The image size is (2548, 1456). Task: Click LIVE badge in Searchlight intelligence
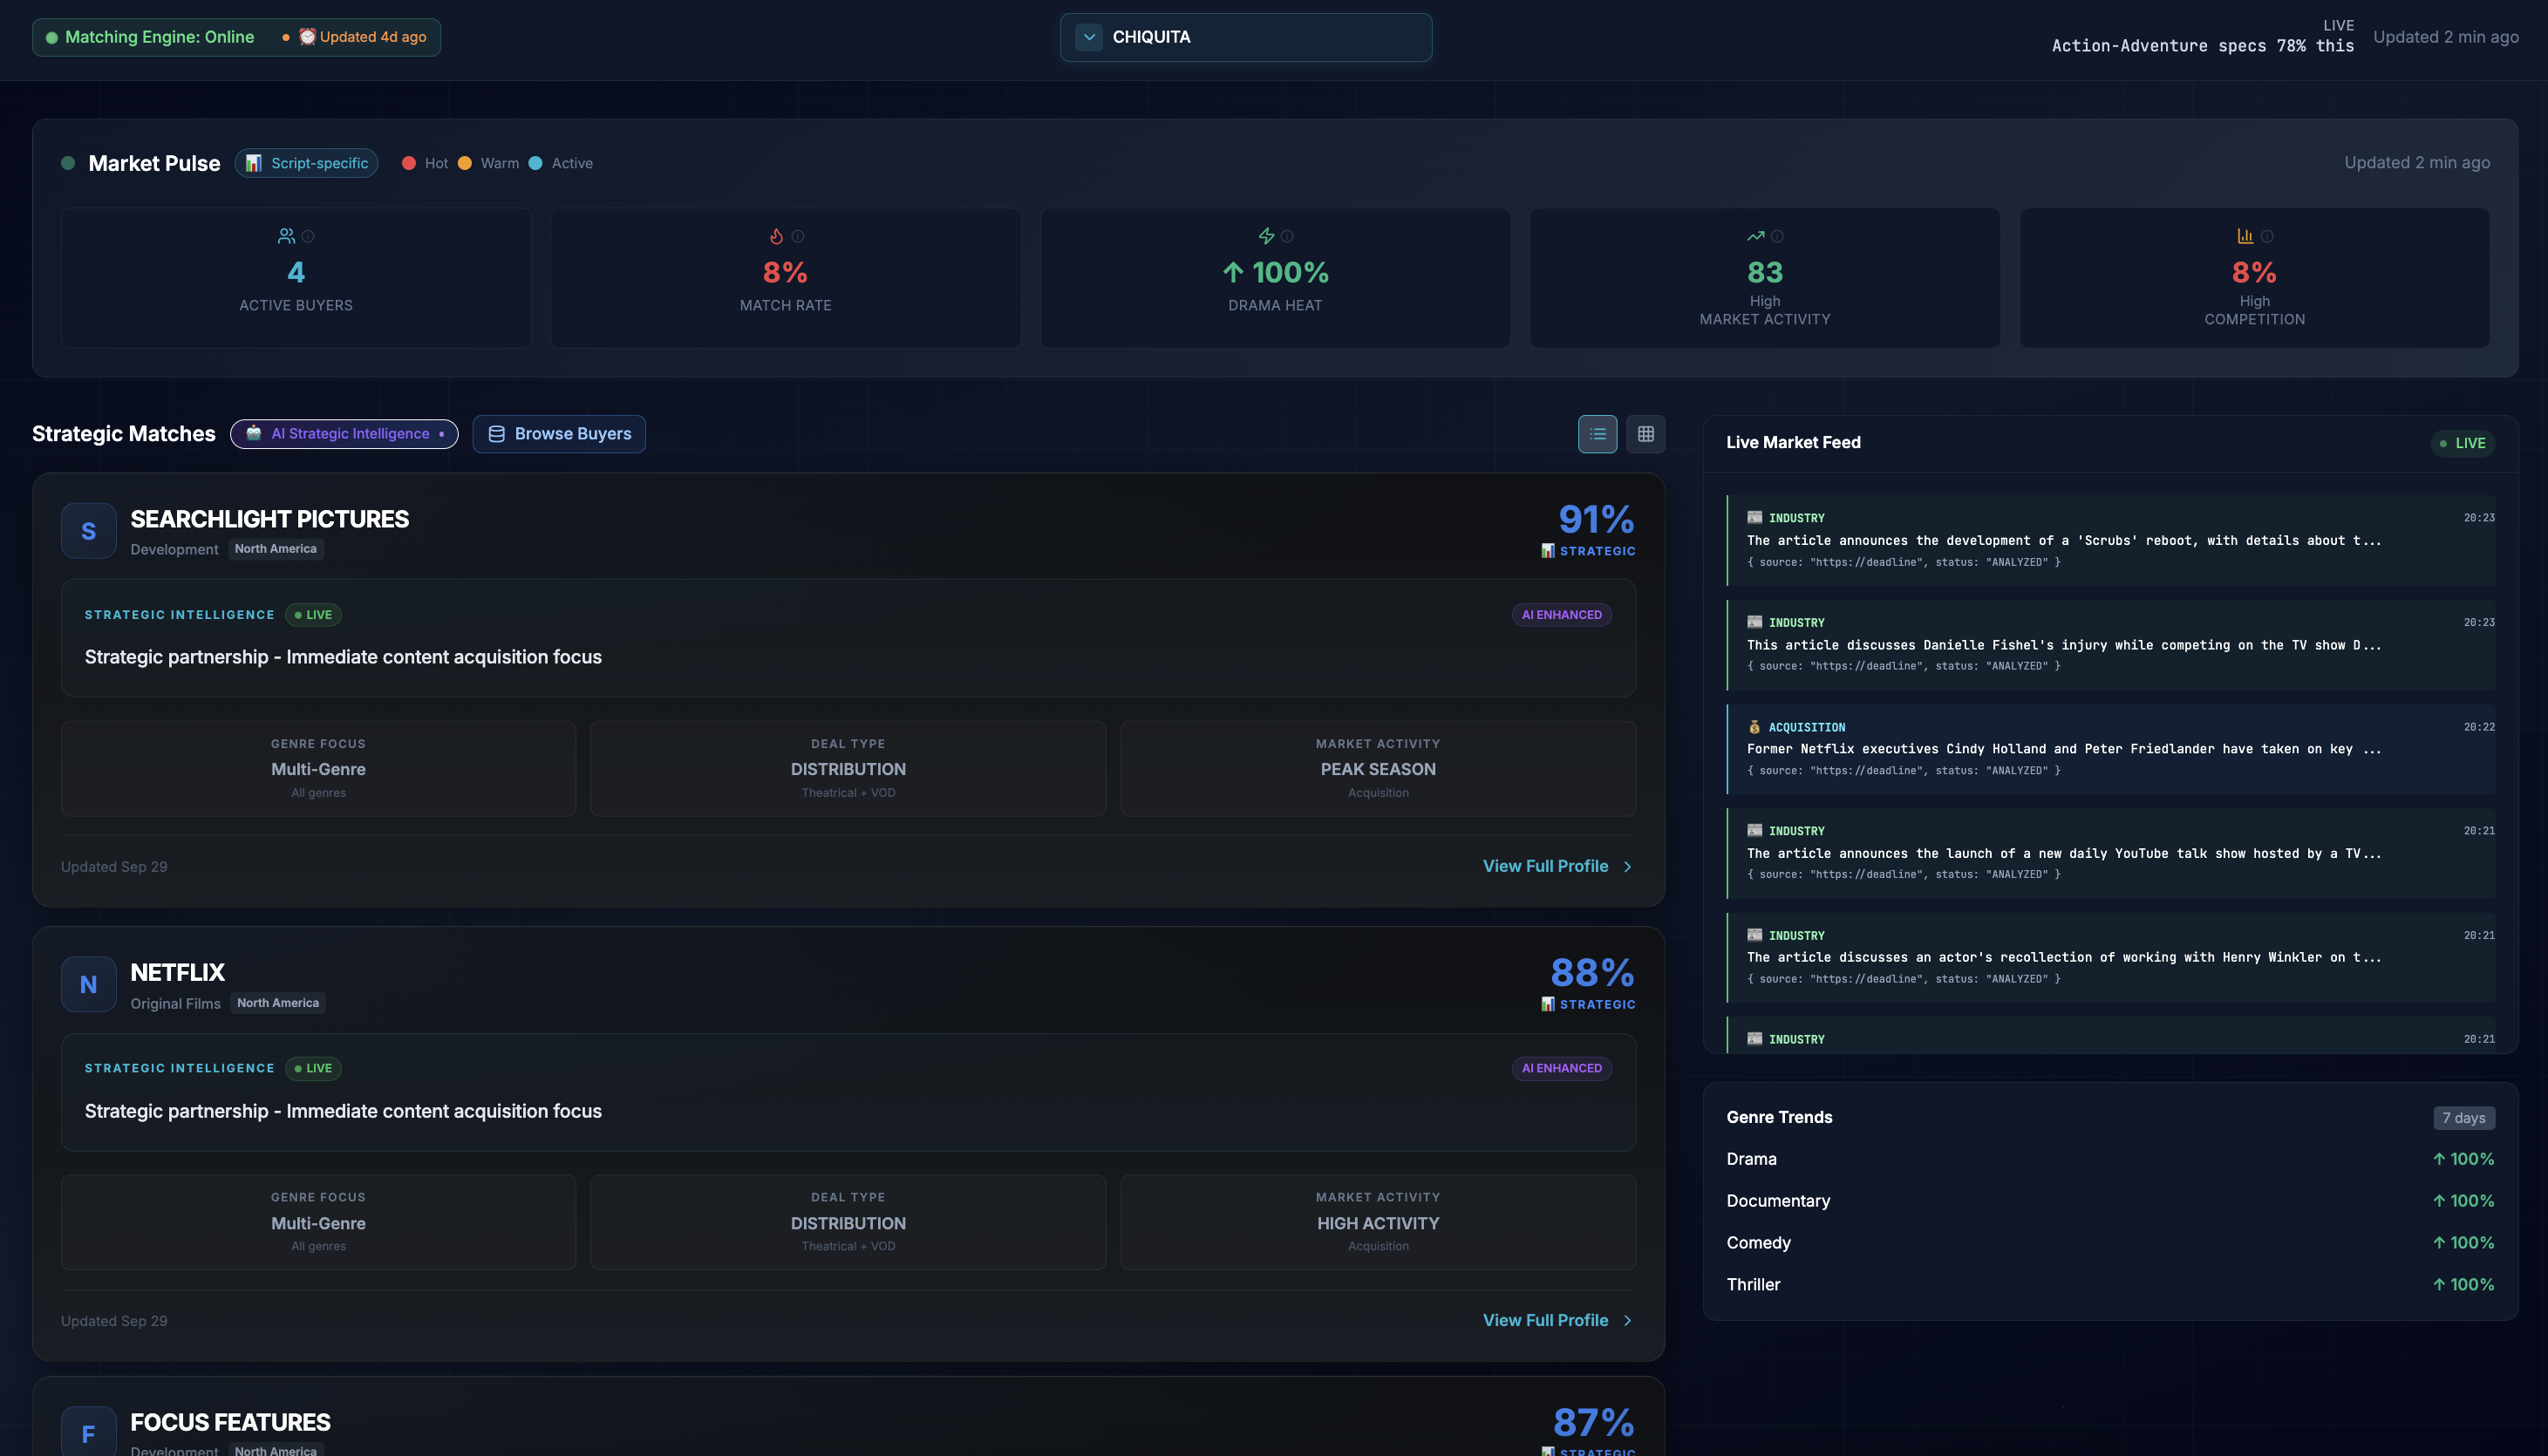[313, 615]
